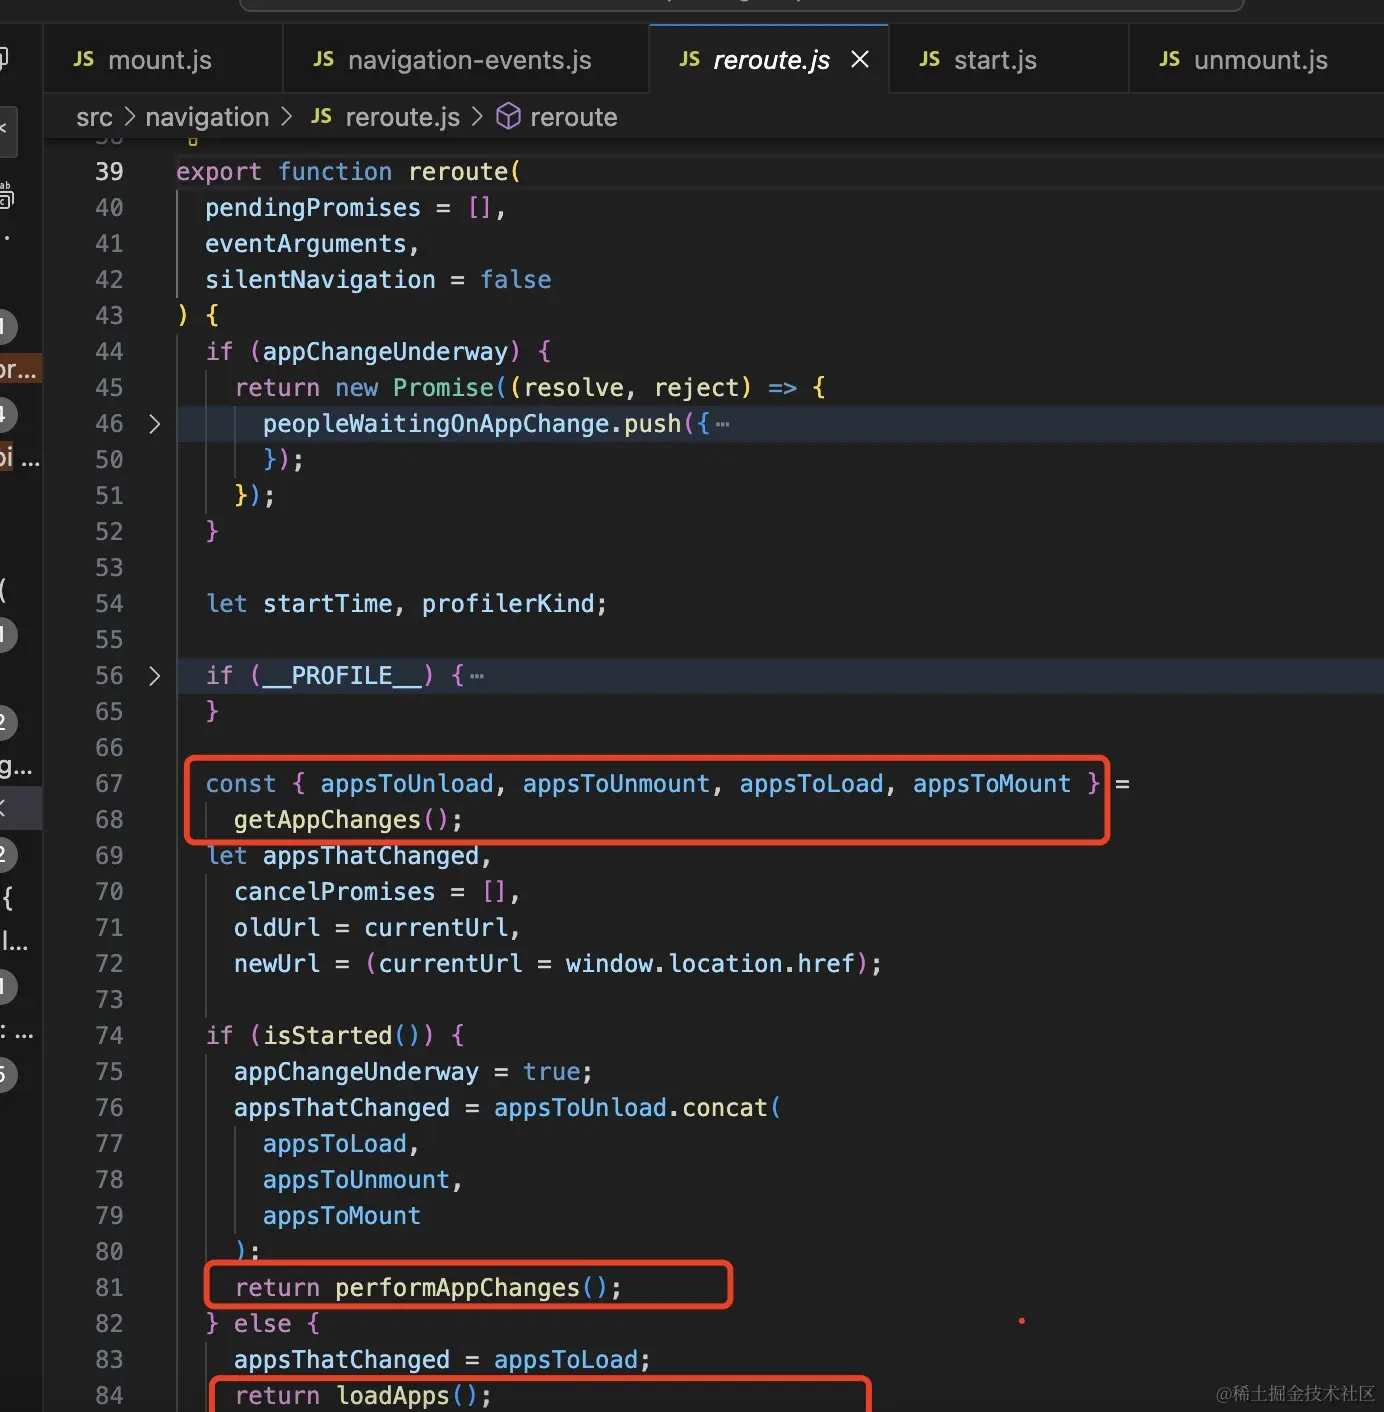Click appsToMount in the line 67 destructuring
The height and width of the screenshot is (1412, 1384).
[x=992, y=784]
